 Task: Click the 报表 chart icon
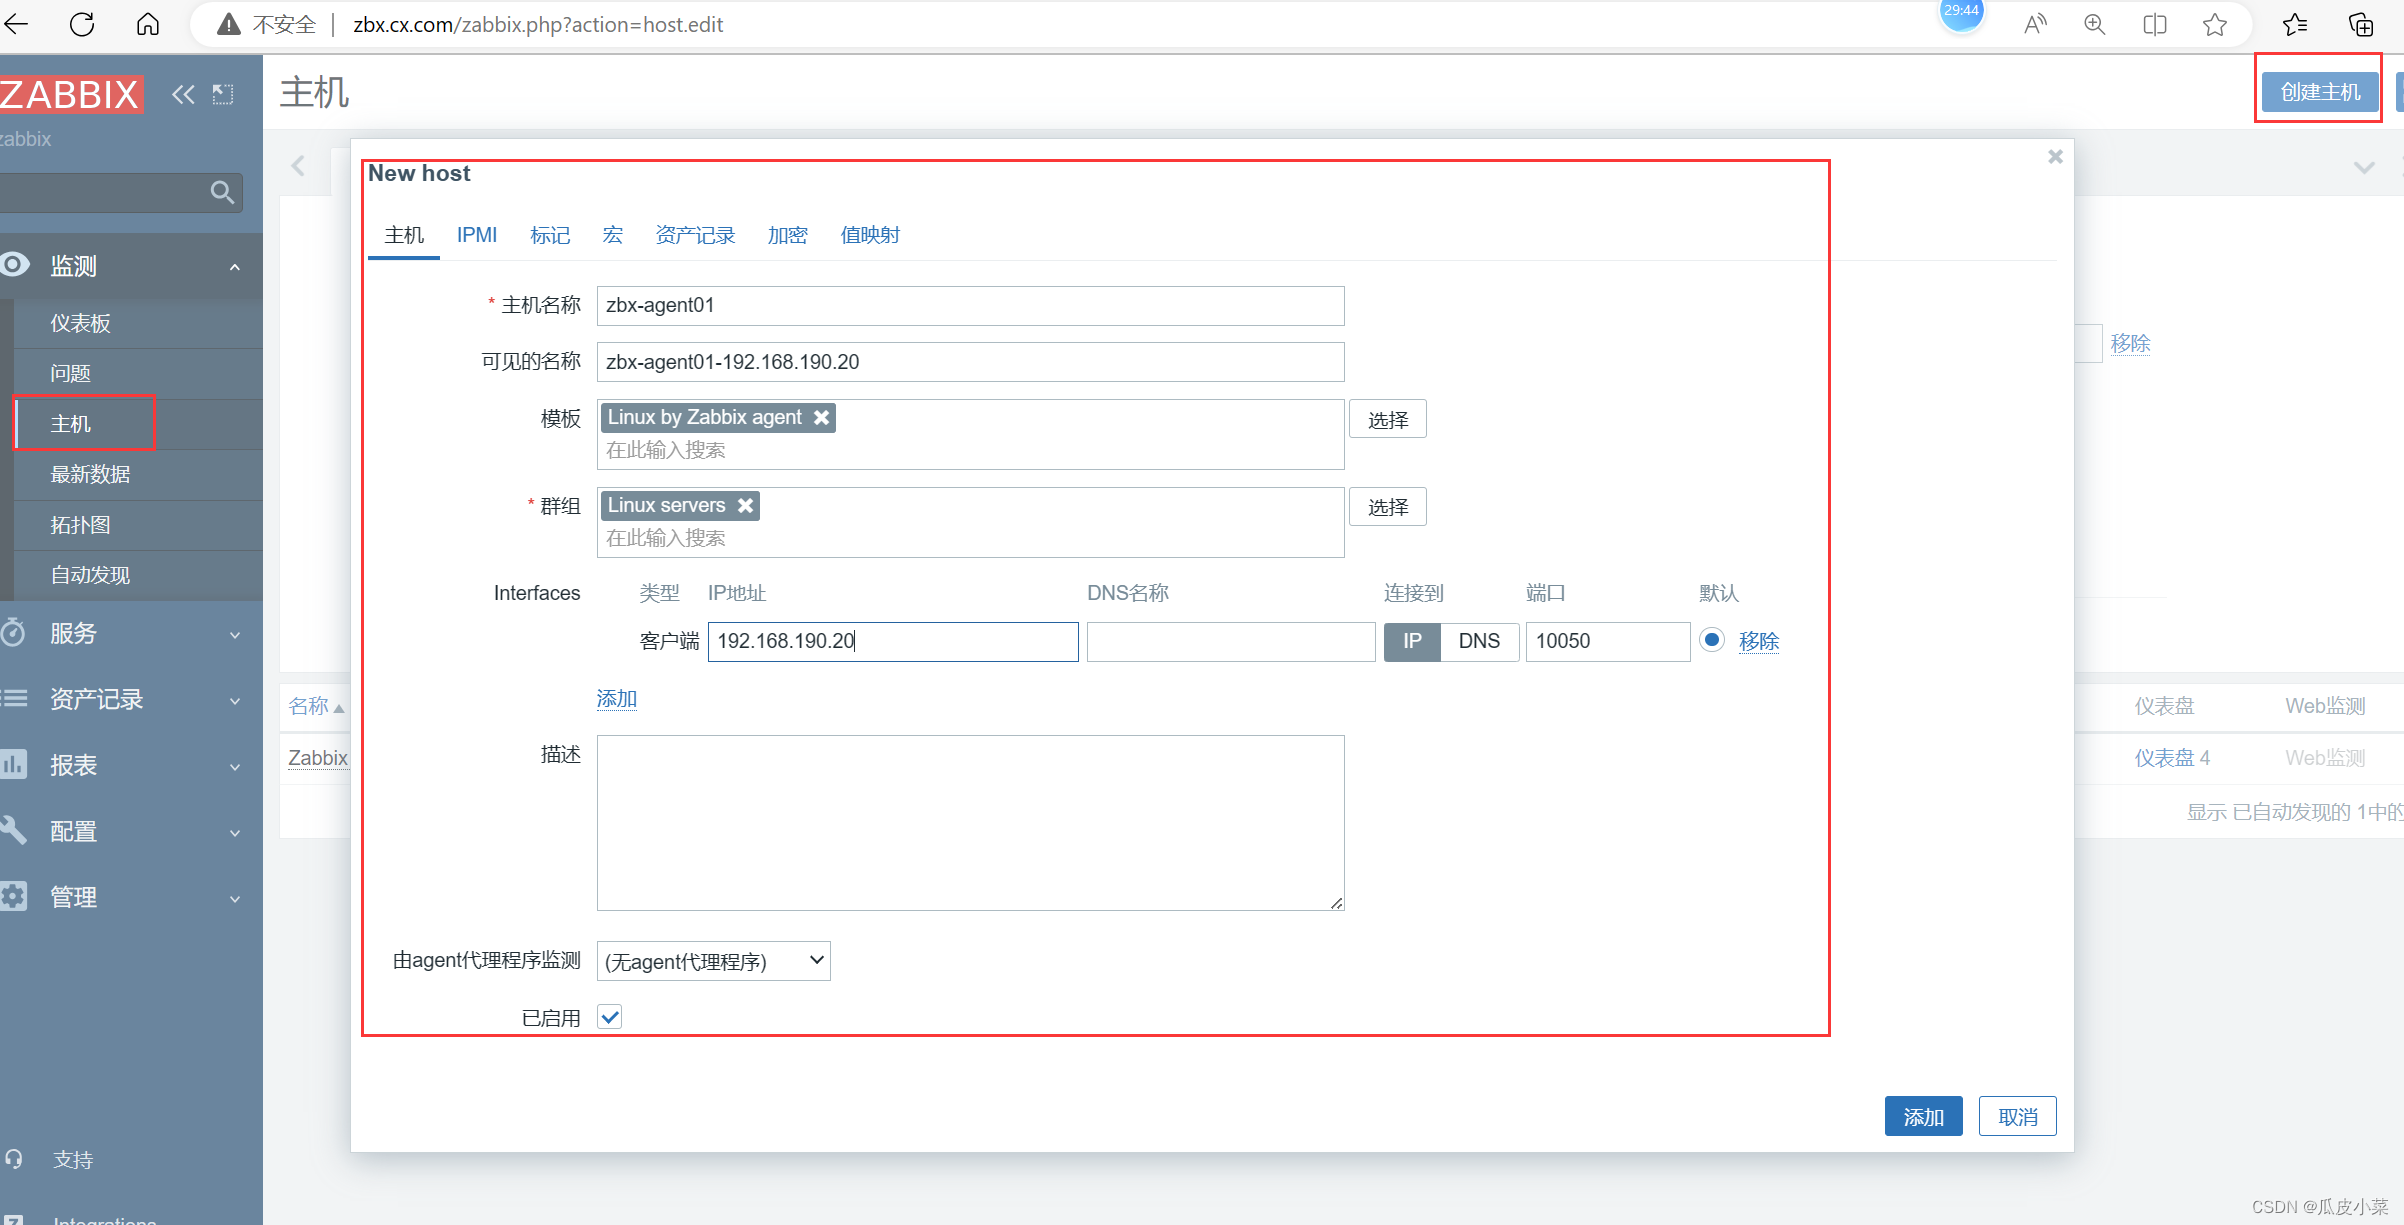coord(13,764)
